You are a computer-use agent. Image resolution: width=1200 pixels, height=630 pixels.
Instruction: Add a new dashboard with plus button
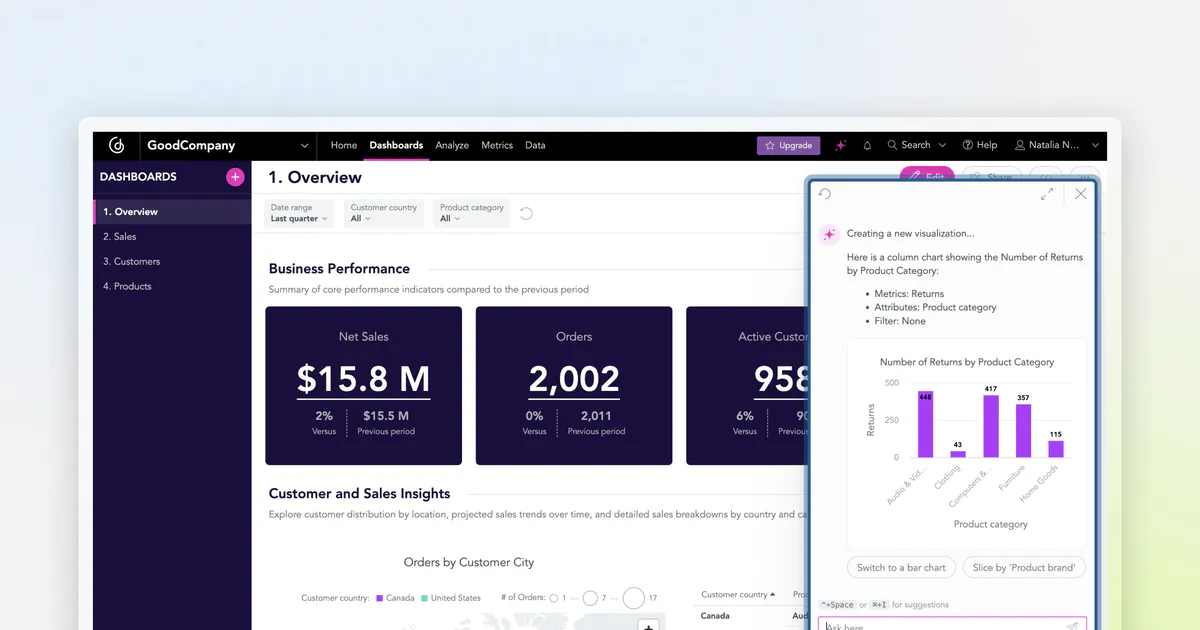coord(235,177)
